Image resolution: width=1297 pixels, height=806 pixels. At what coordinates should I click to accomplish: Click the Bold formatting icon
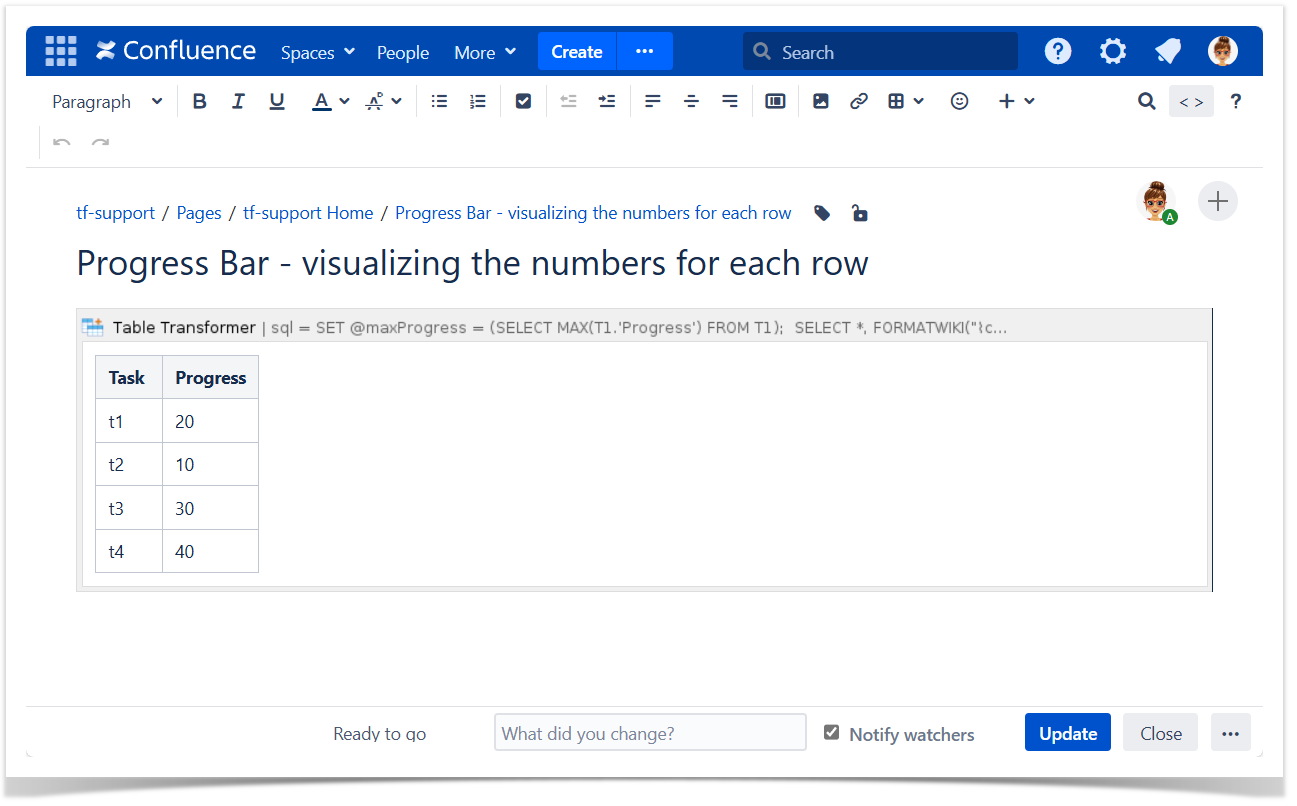[x=200, y=101]
